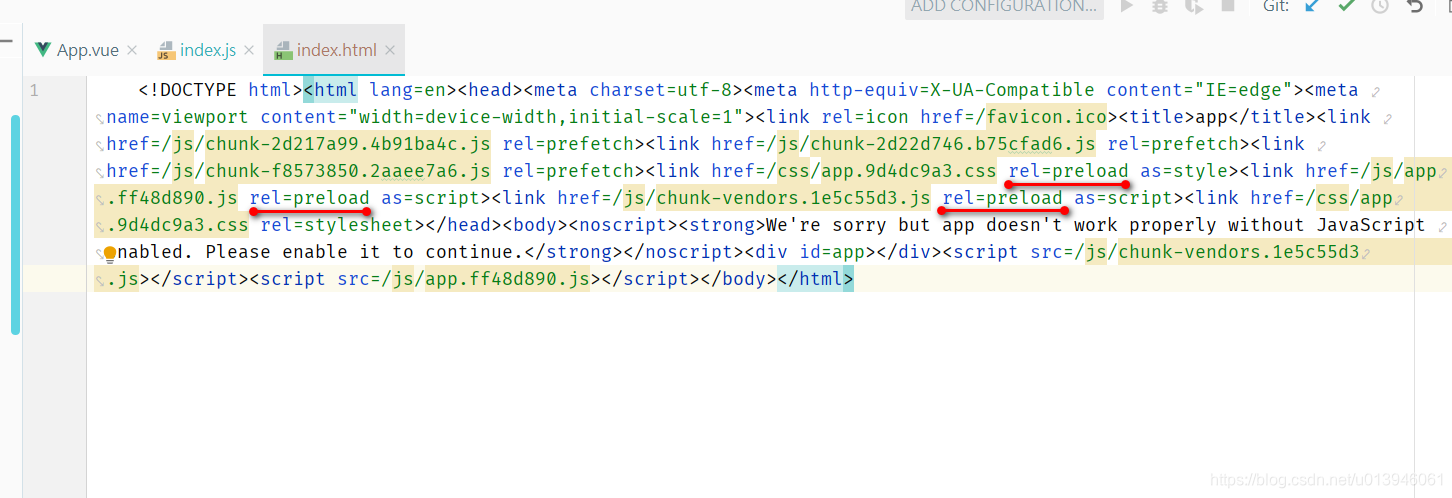
Task: Open the Add Configuration dropdown
Action: [x=1004, y=7]
